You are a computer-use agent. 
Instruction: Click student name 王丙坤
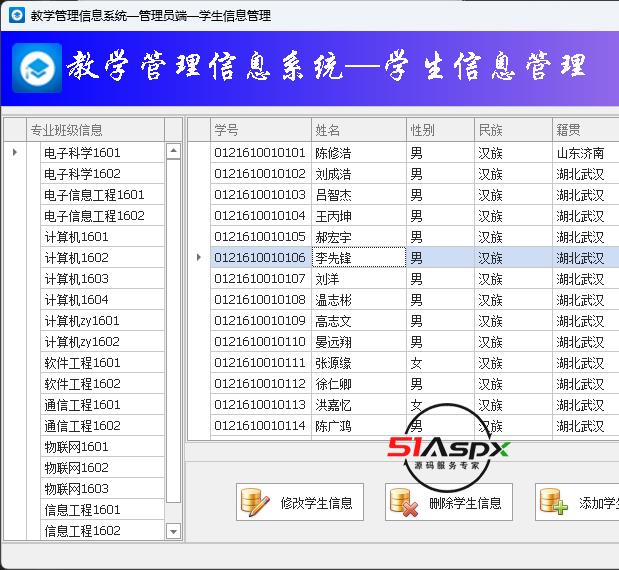pos(359,216)
